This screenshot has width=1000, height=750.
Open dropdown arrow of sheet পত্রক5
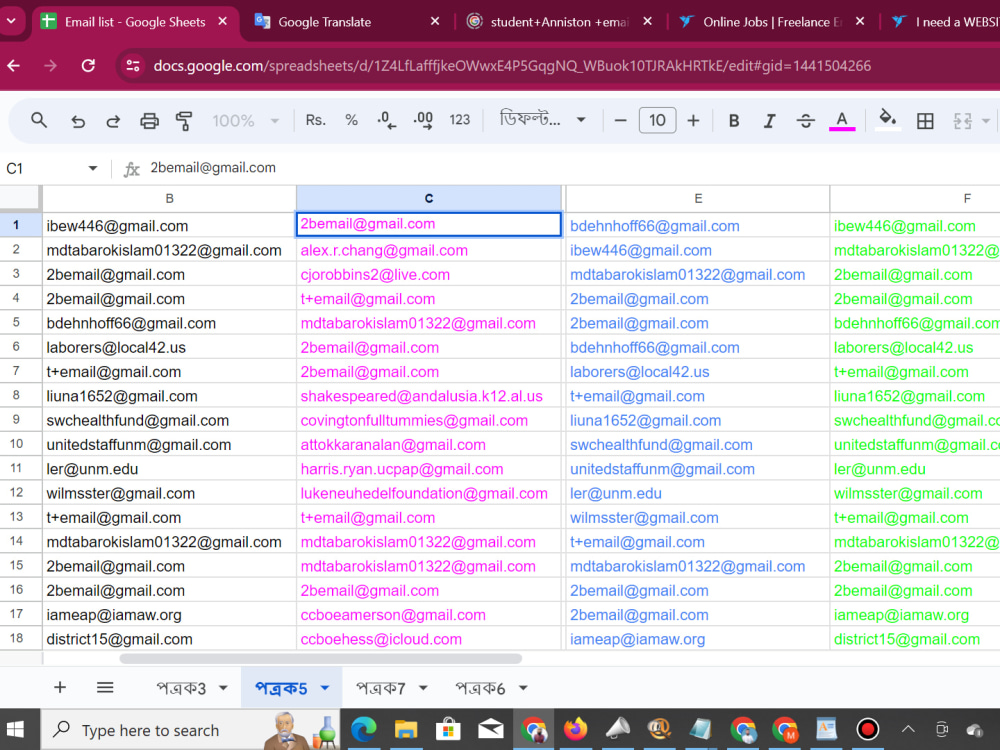tap(325, 688)
